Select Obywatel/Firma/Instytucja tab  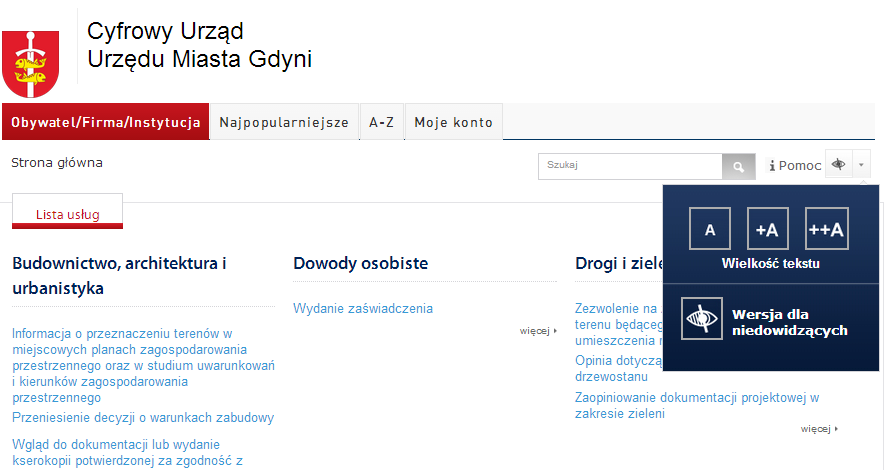106,123
